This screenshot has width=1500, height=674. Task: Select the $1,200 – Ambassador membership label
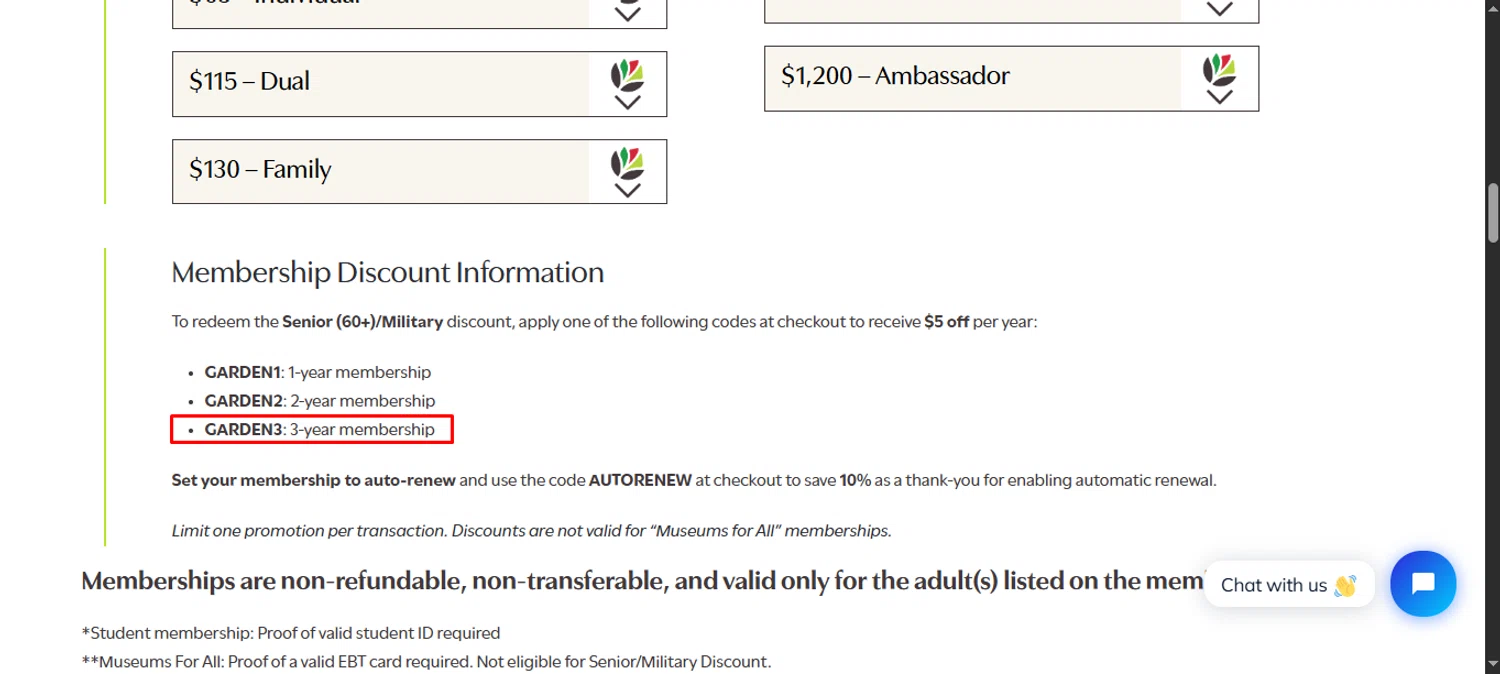click(895, 76)
